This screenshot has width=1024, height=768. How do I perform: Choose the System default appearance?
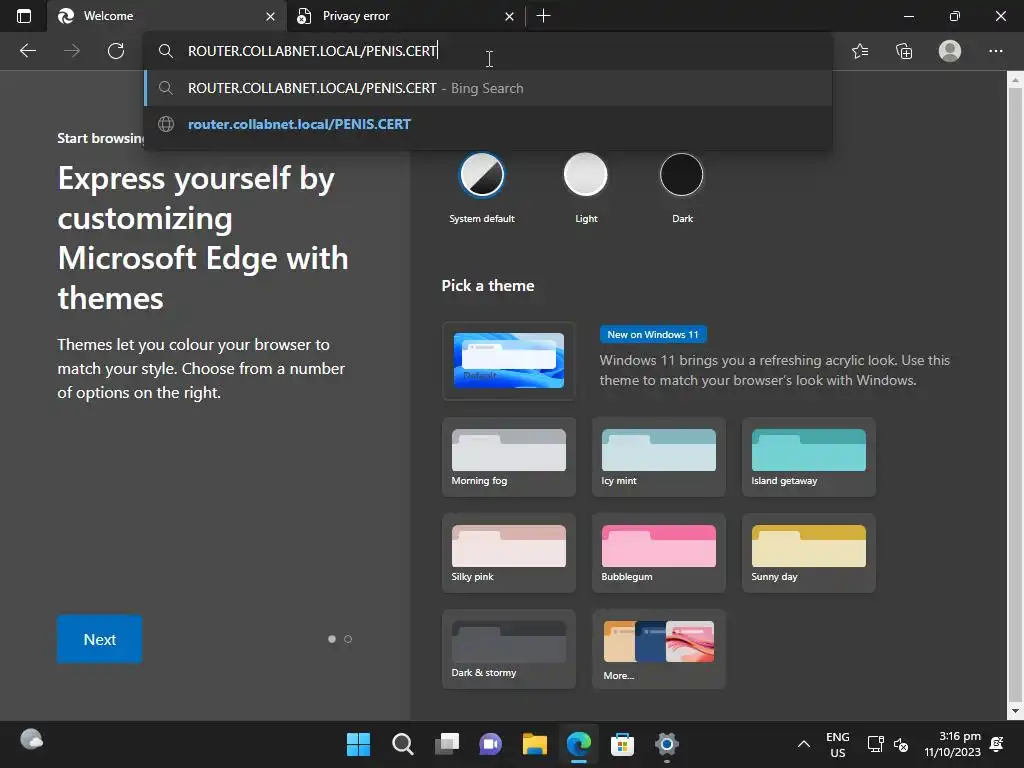click(482, 175)
